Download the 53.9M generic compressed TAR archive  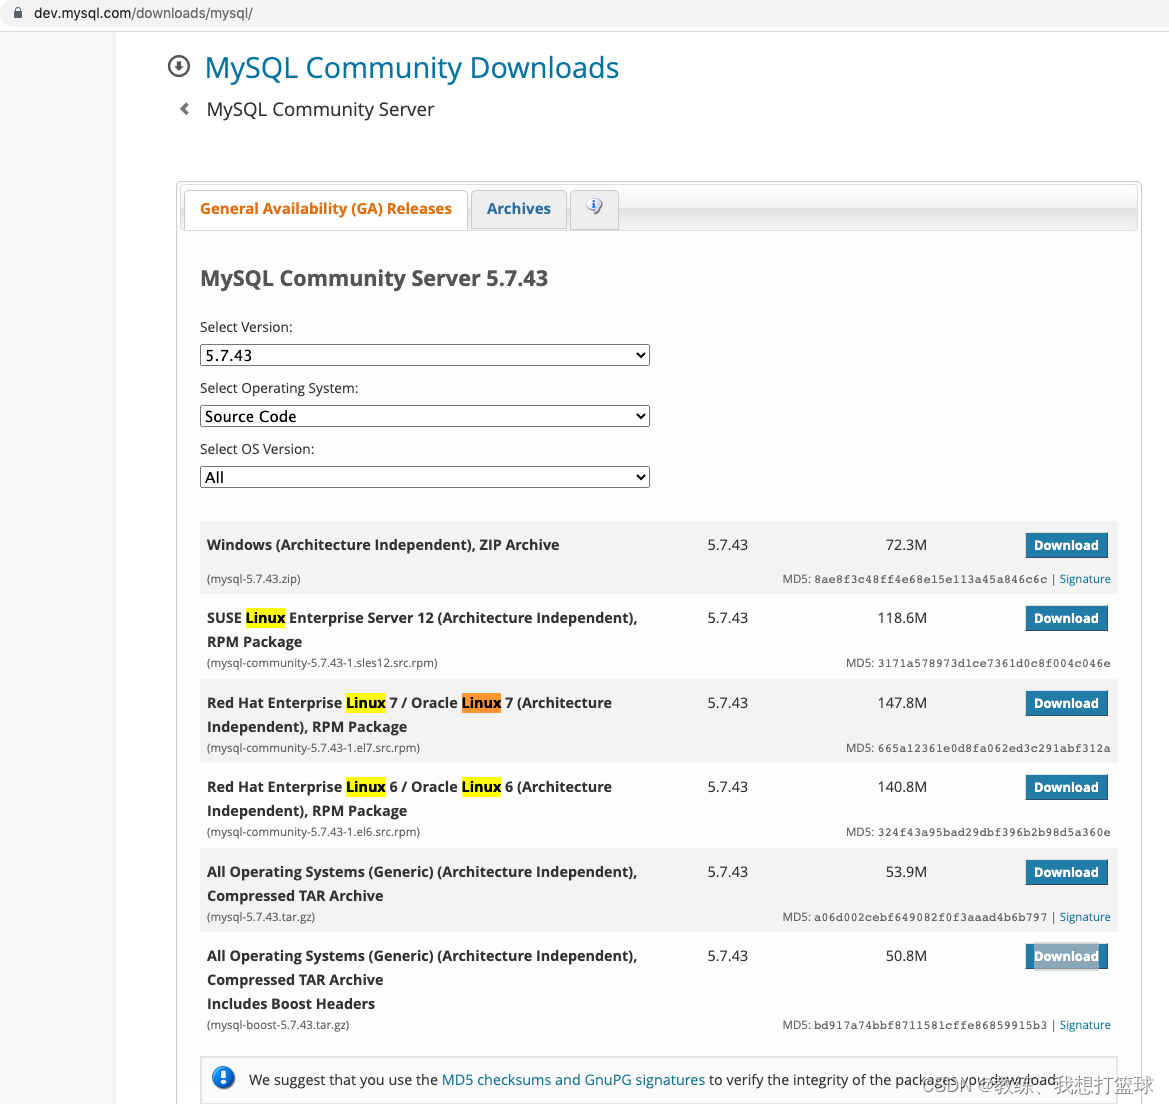(x=1066, y=872)
